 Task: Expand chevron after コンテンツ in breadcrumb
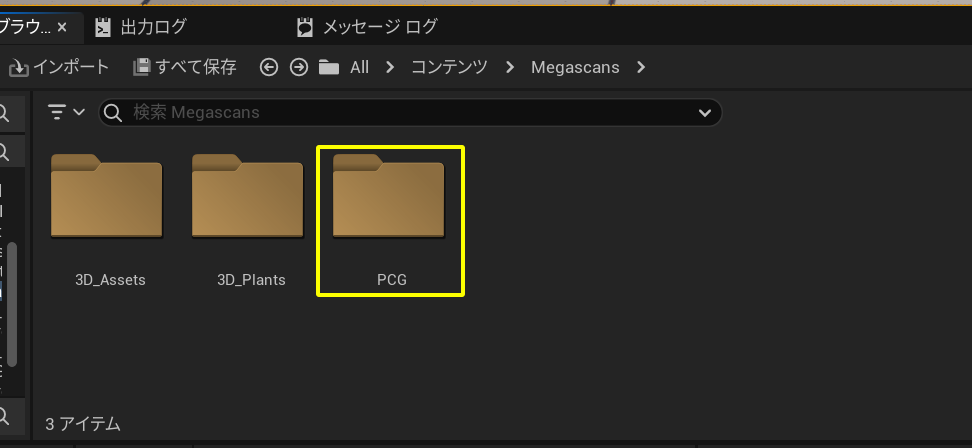(x=510, y=67)
